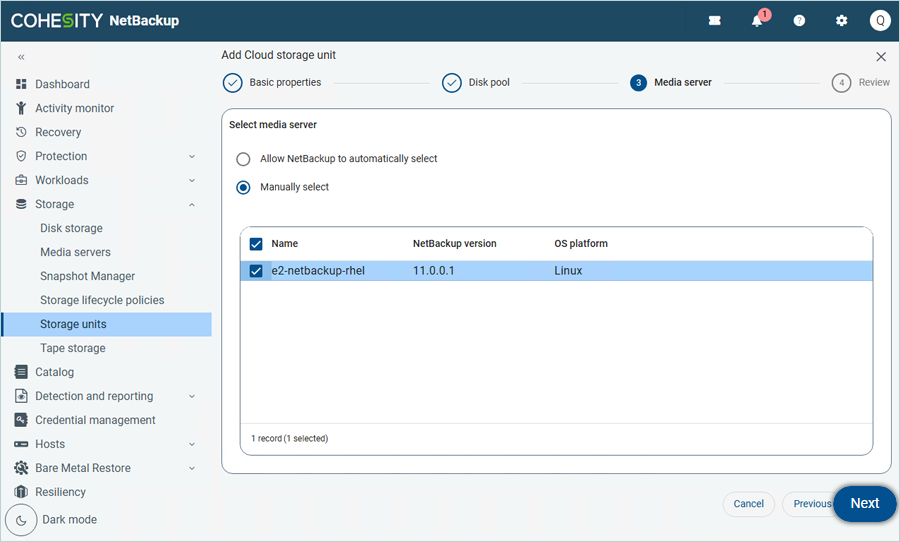This screenshot has height=542, width=900.
Task: Click the Dashboard icon in sidebar
Action: click(x=21, y=84)
